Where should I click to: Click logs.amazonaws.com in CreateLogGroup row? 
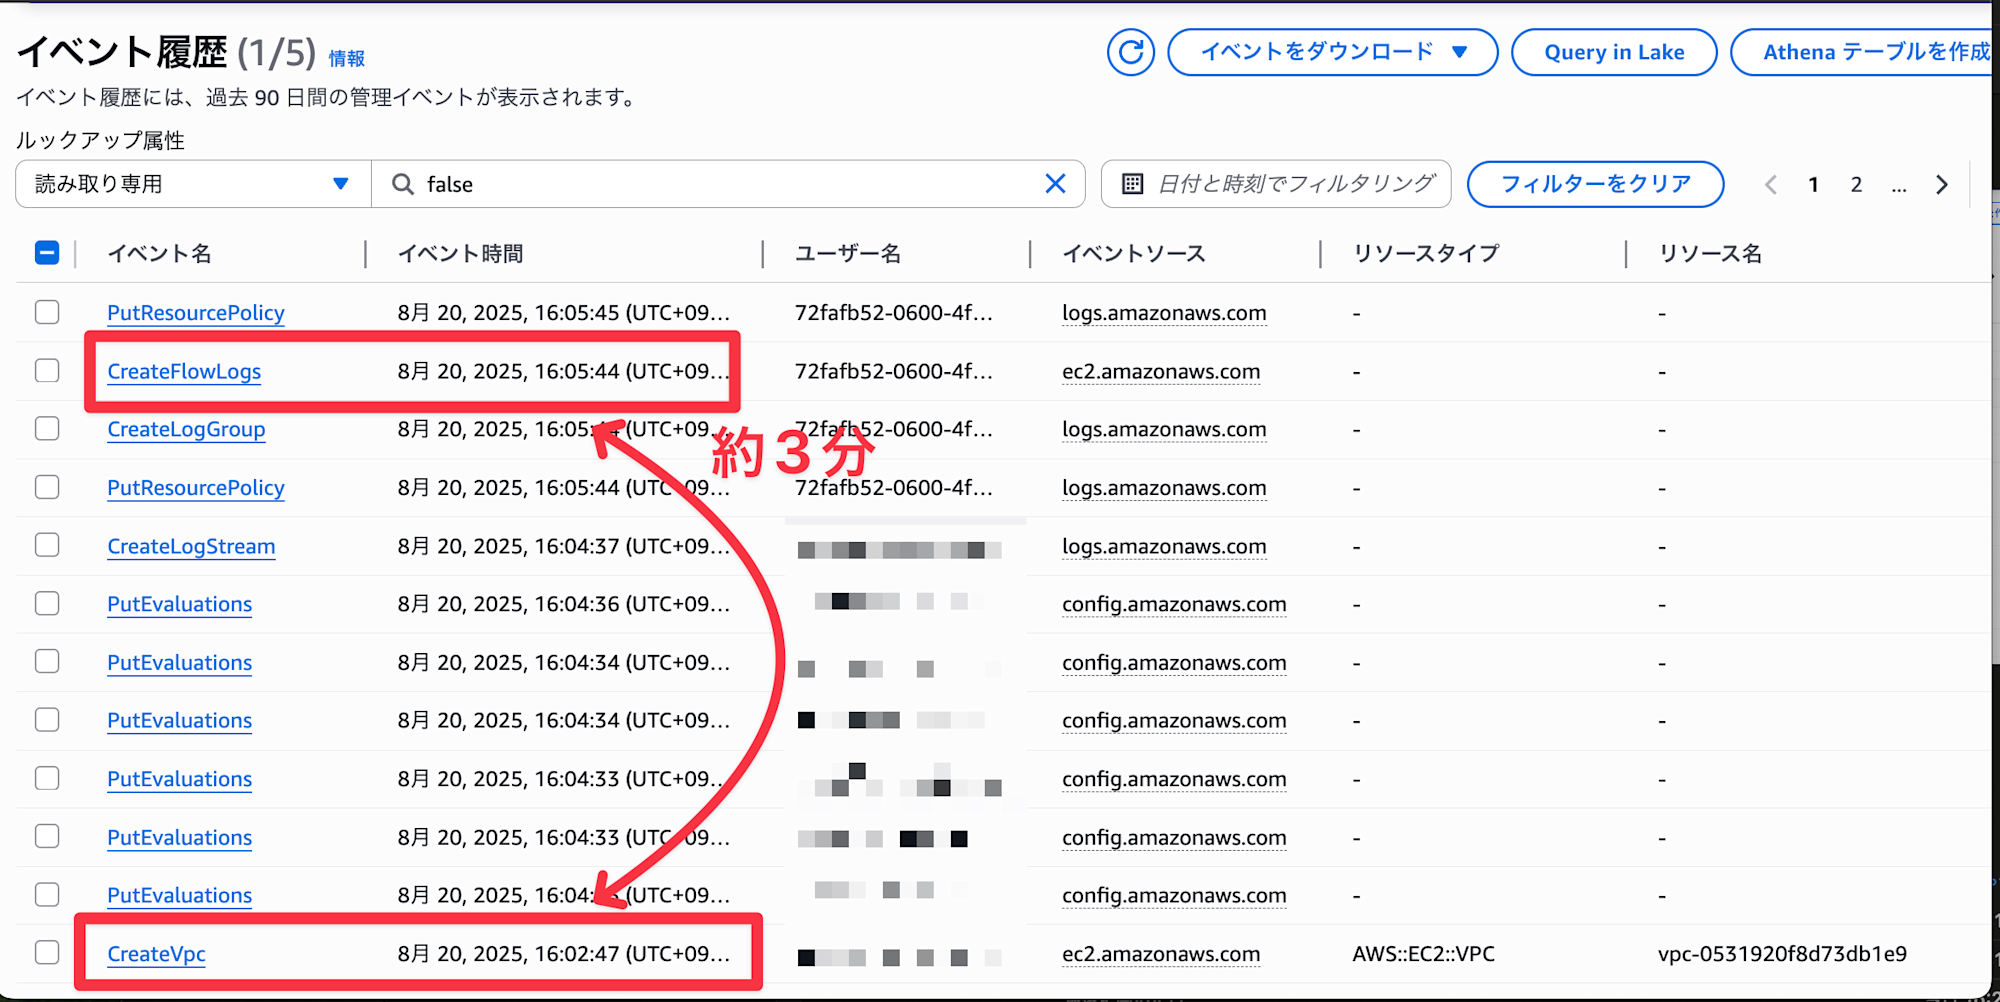coord(1164,430)
